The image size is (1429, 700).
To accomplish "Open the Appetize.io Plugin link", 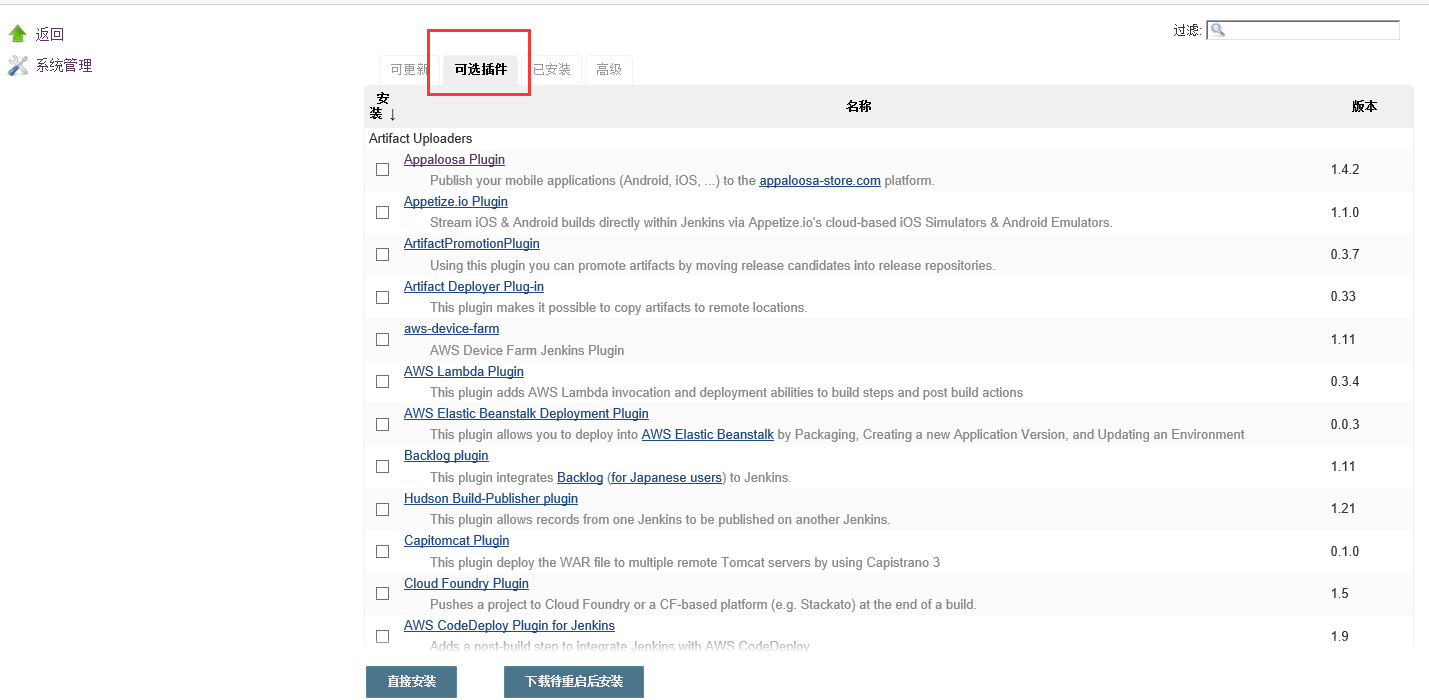I will pos(456,202).
